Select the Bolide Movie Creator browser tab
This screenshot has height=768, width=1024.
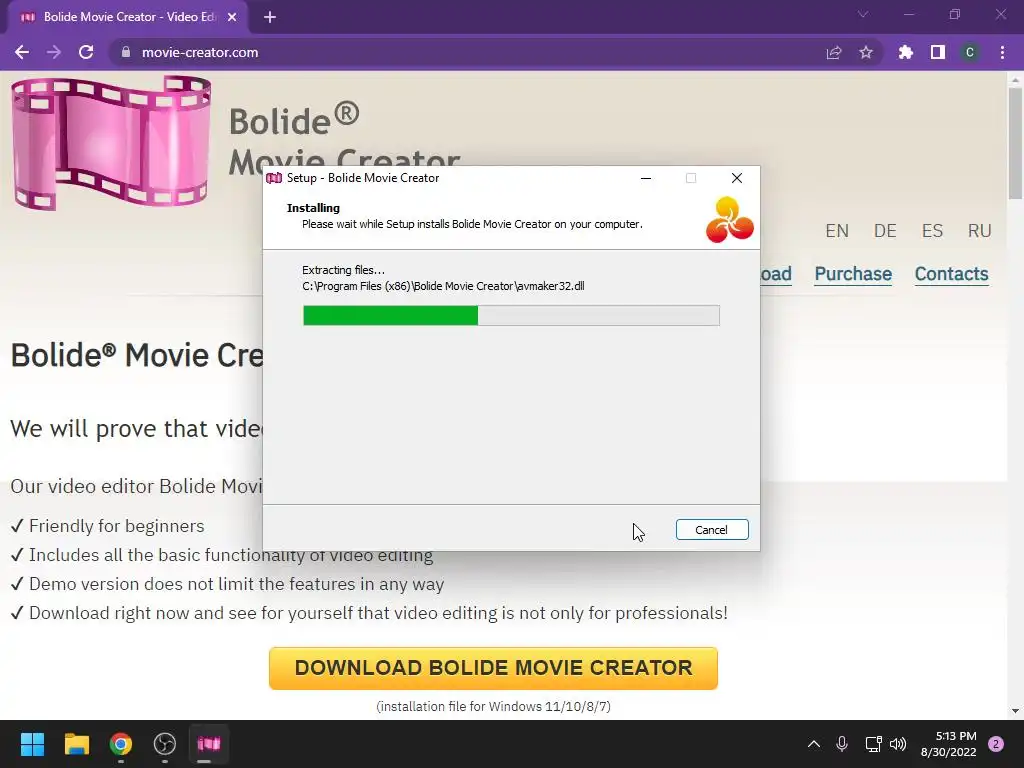click(127, 17)
